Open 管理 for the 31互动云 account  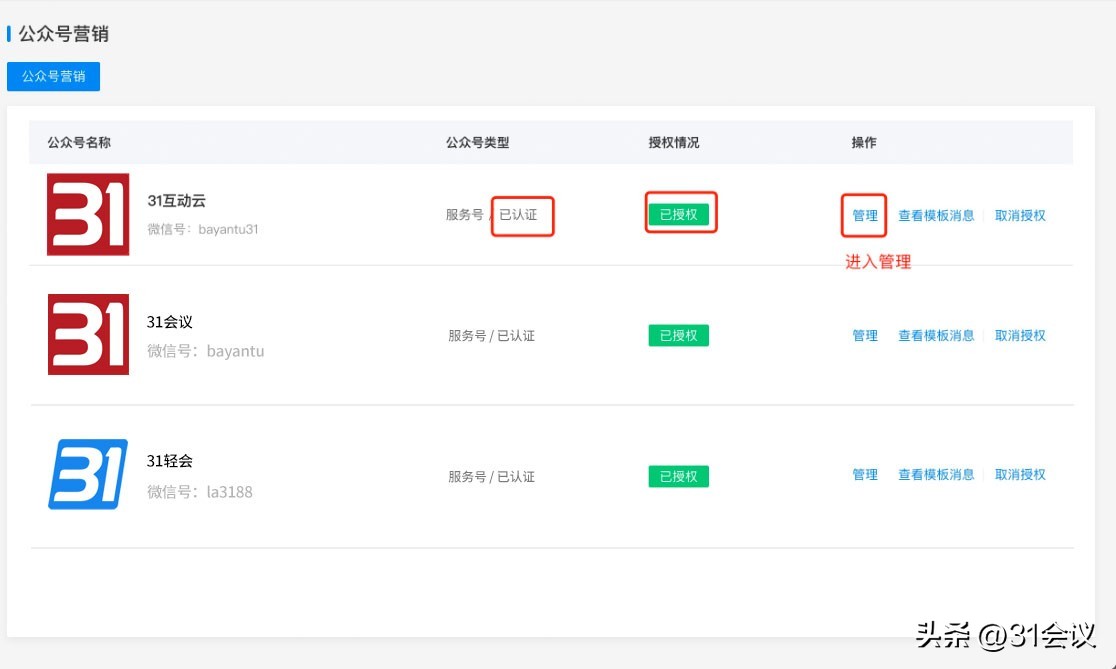pos(863,214)
